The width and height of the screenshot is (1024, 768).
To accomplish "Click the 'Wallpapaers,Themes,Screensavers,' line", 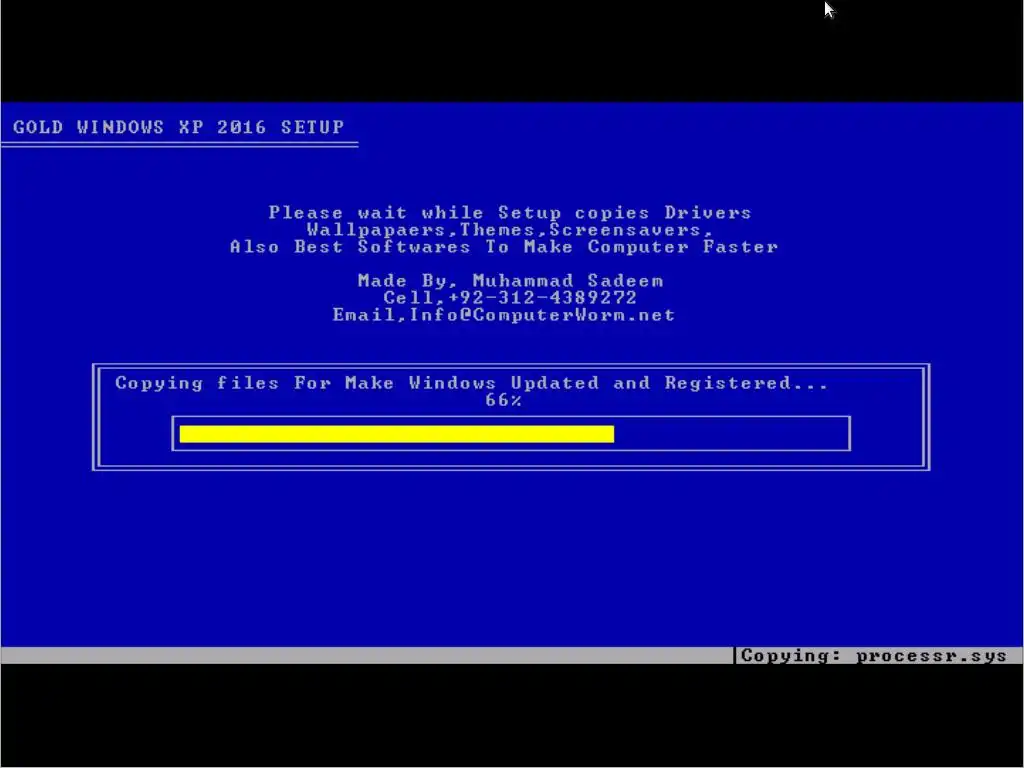I will (509, 230).
